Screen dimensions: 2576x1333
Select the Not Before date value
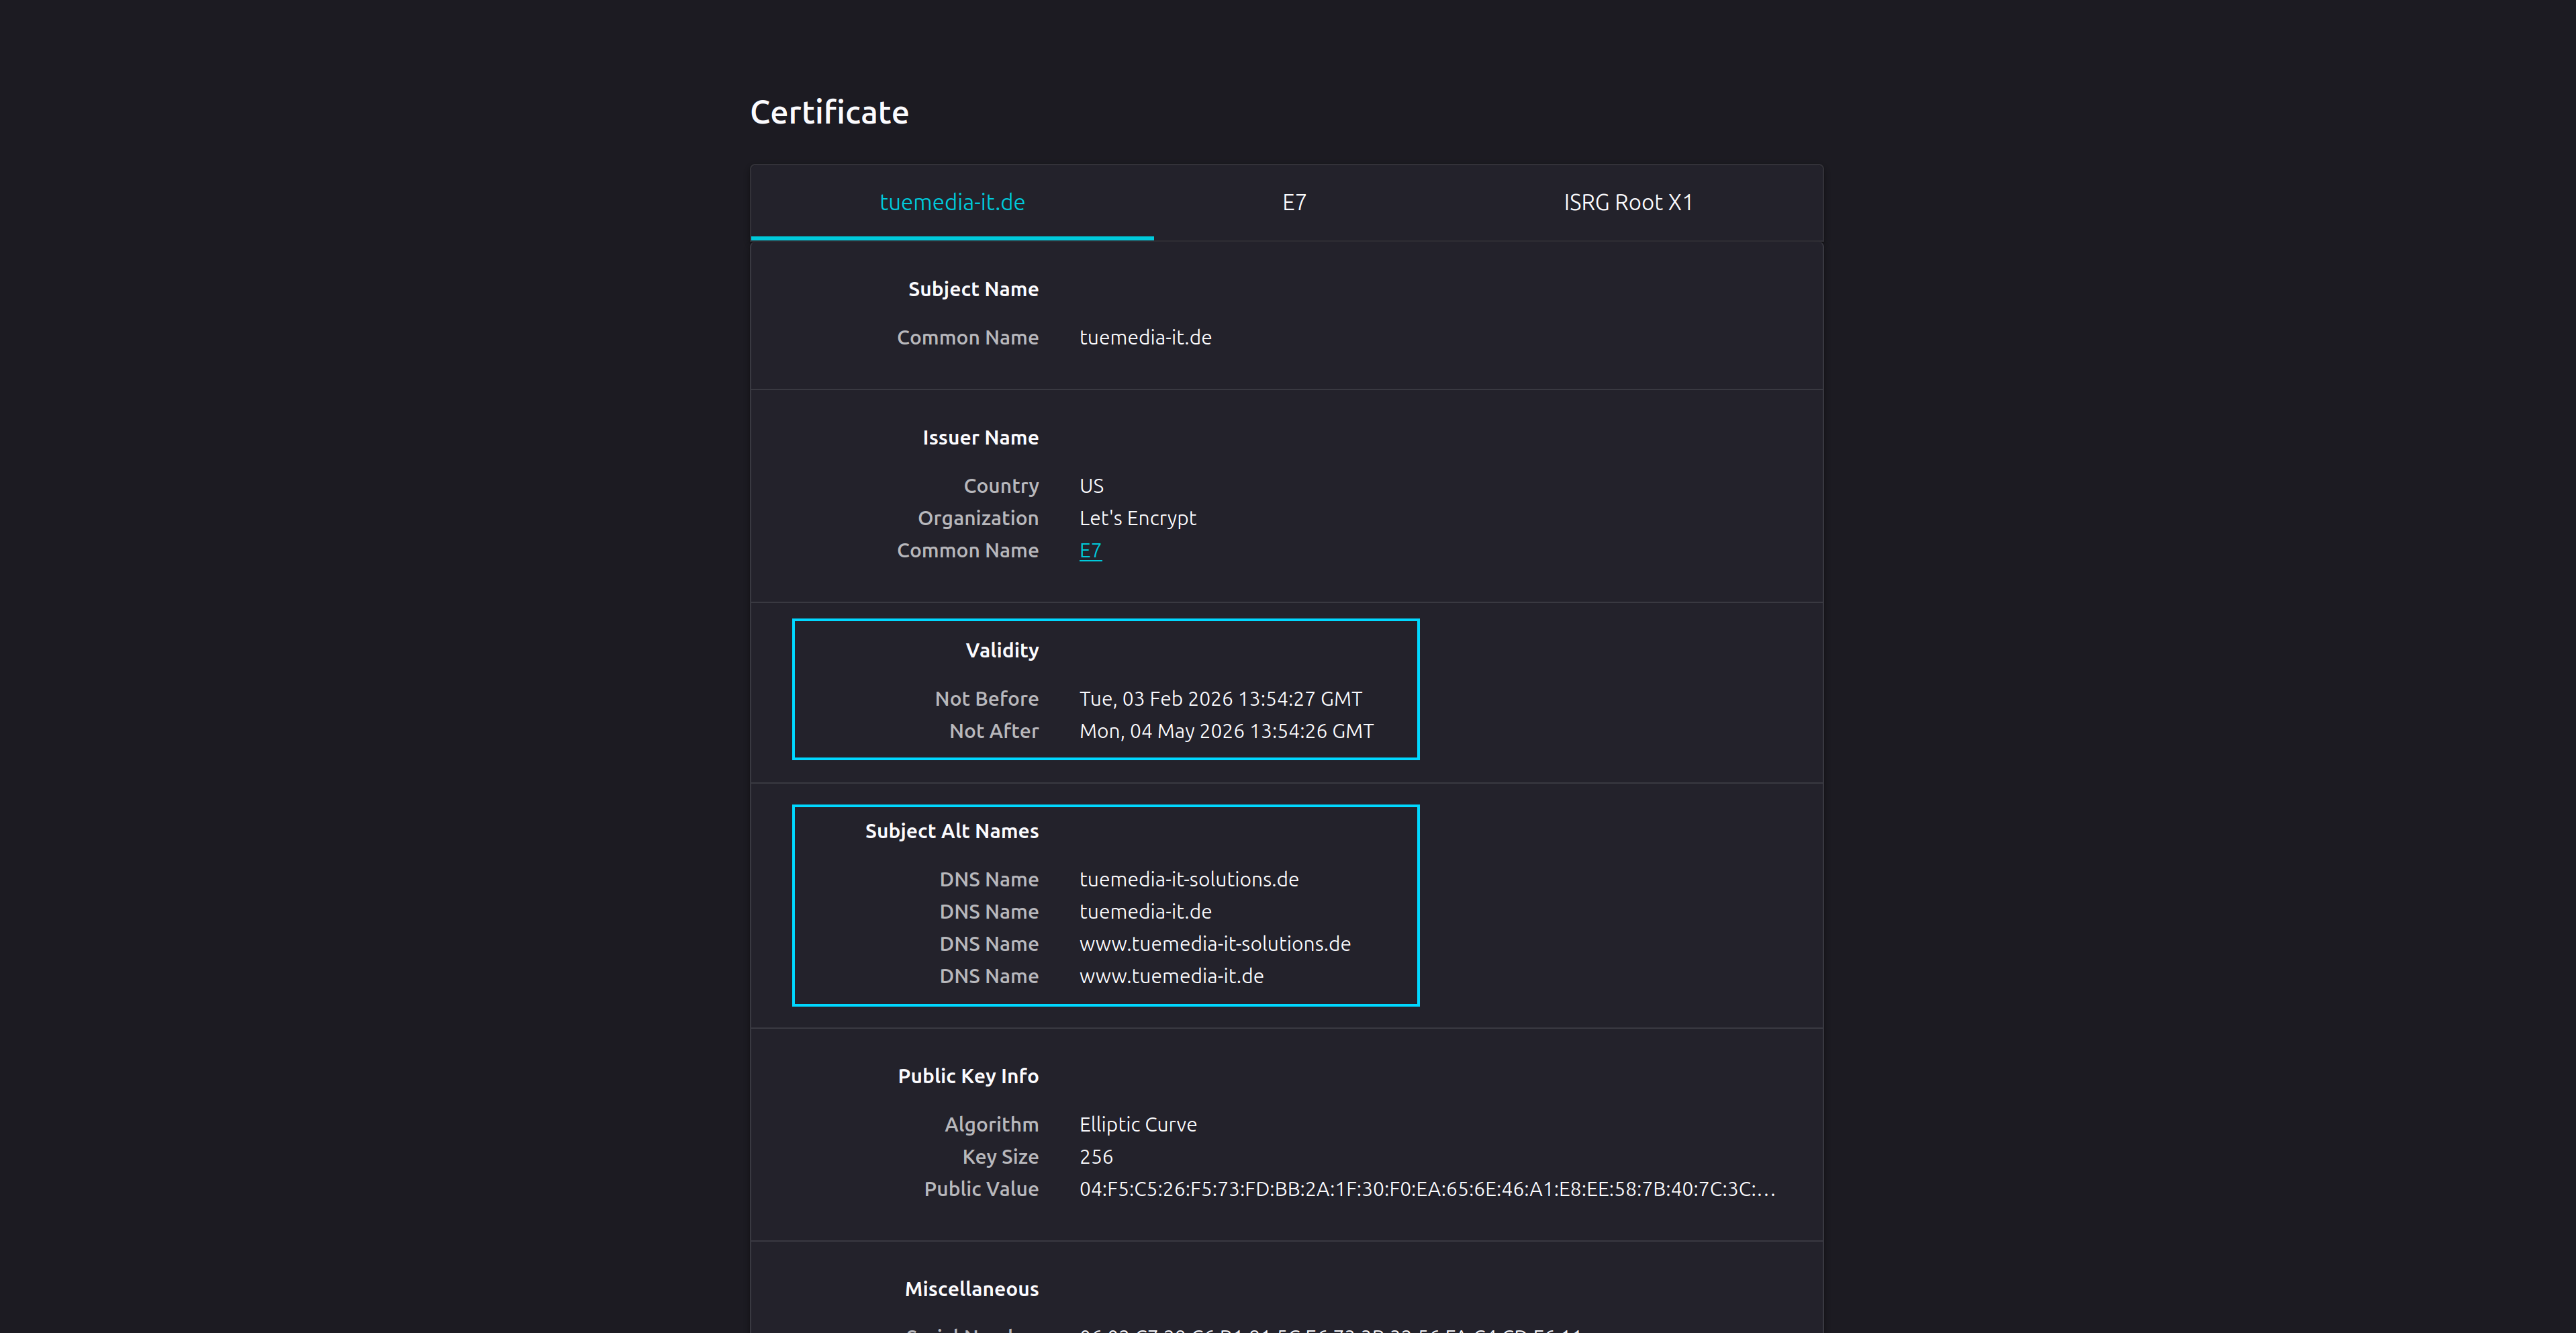point(1220,698)
